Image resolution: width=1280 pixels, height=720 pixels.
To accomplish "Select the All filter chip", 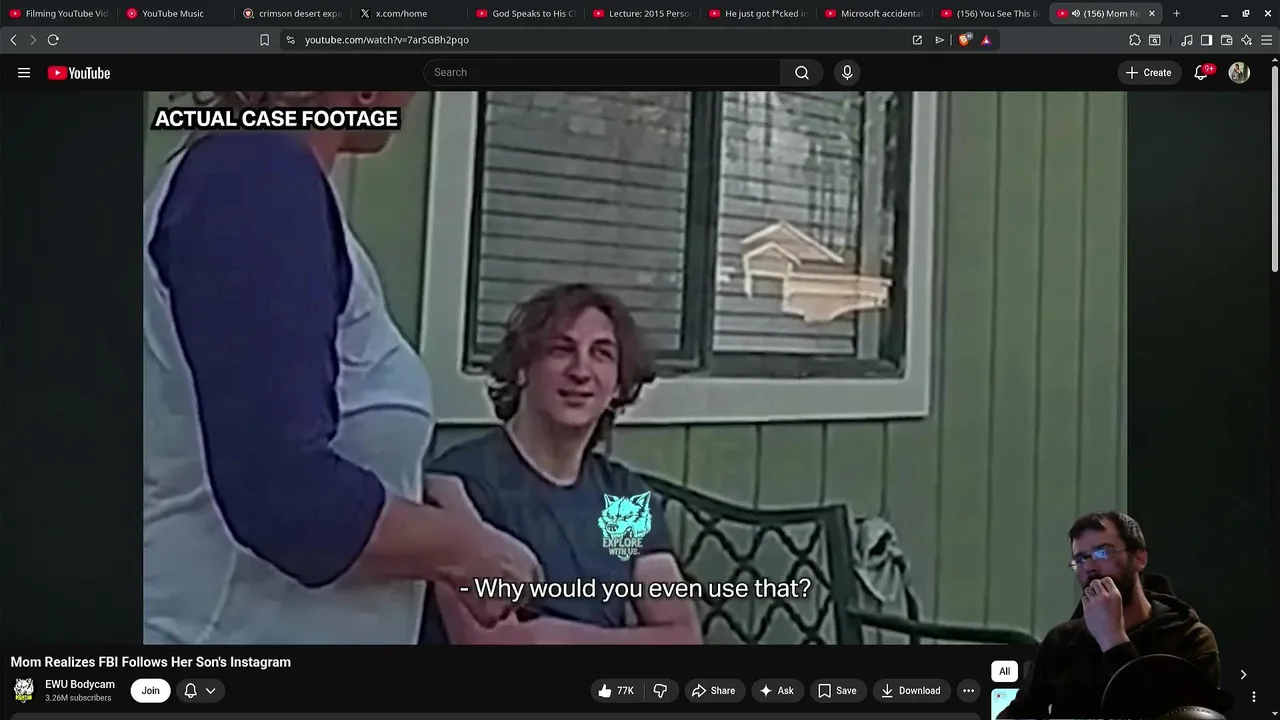I will tap(1004, 671).
